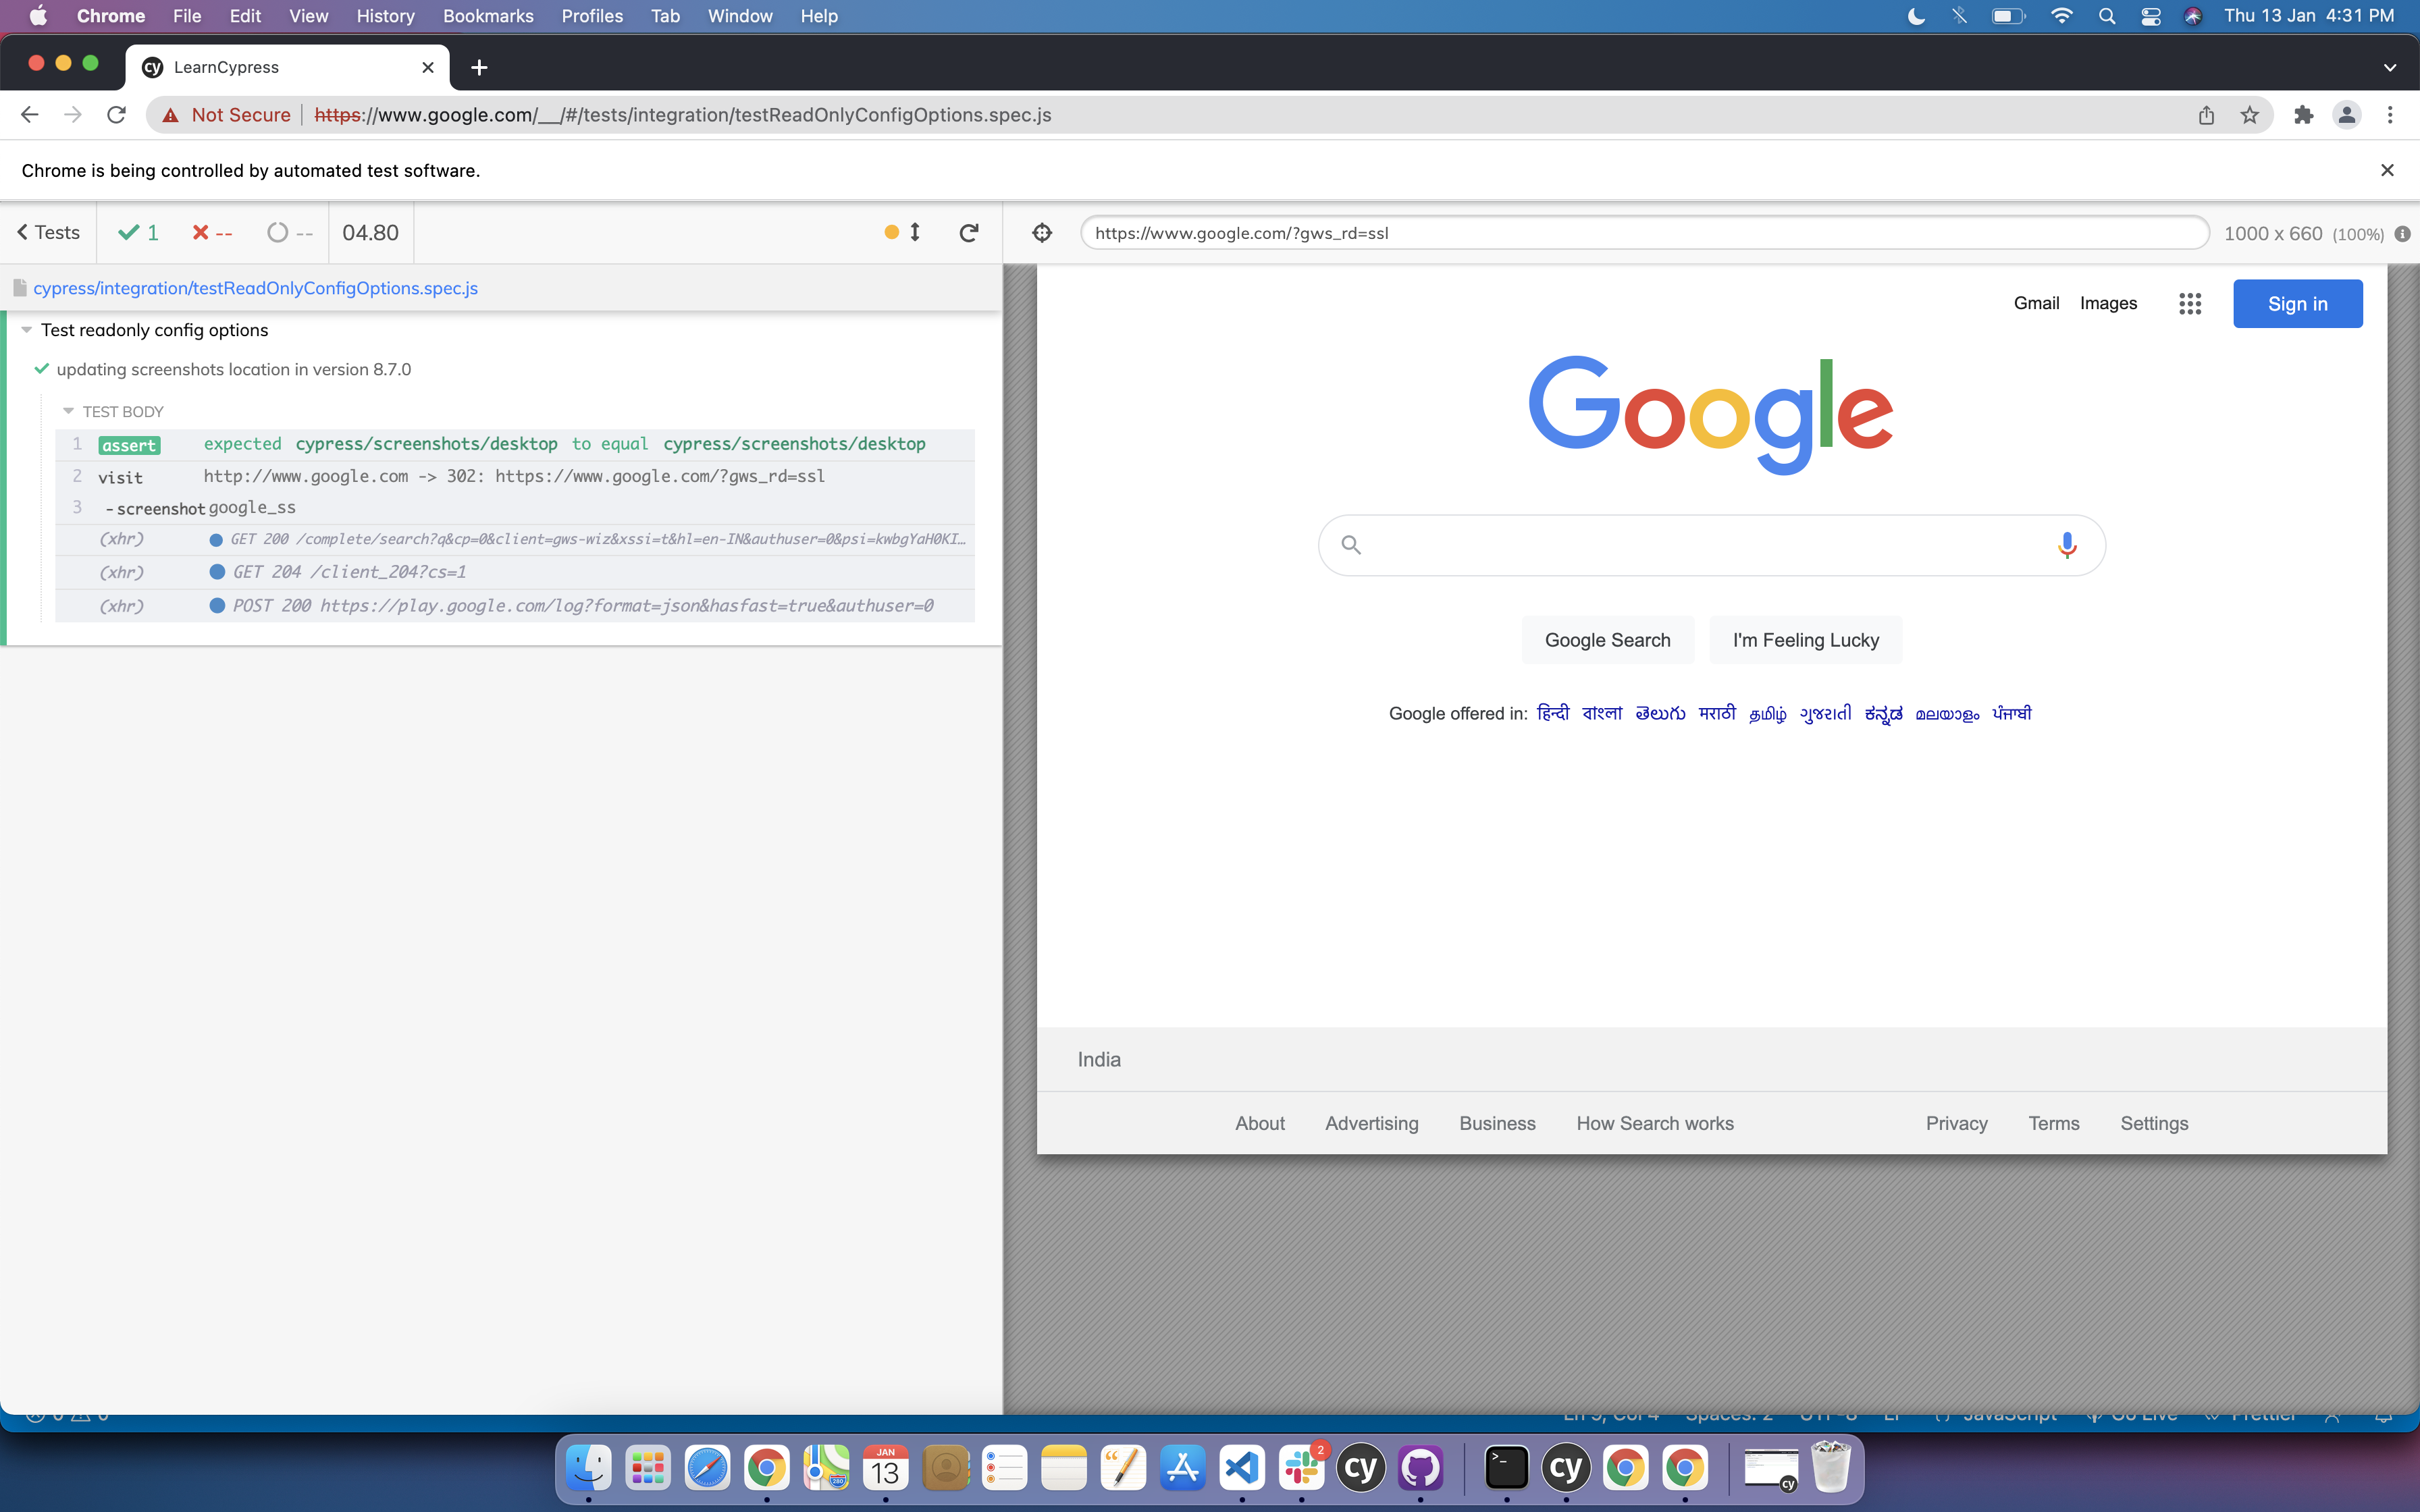Open the Chrome extensions puzzle icon
The height and width of the screenshot is (1512, 2420).
2303,115
